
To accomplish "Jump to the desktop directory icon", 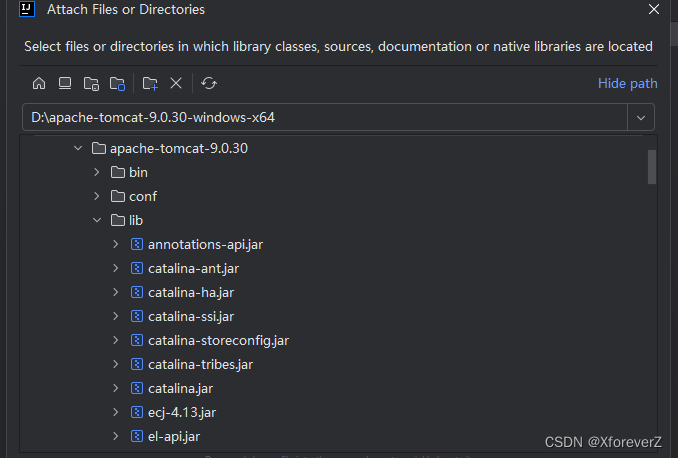I will (65, 83).
